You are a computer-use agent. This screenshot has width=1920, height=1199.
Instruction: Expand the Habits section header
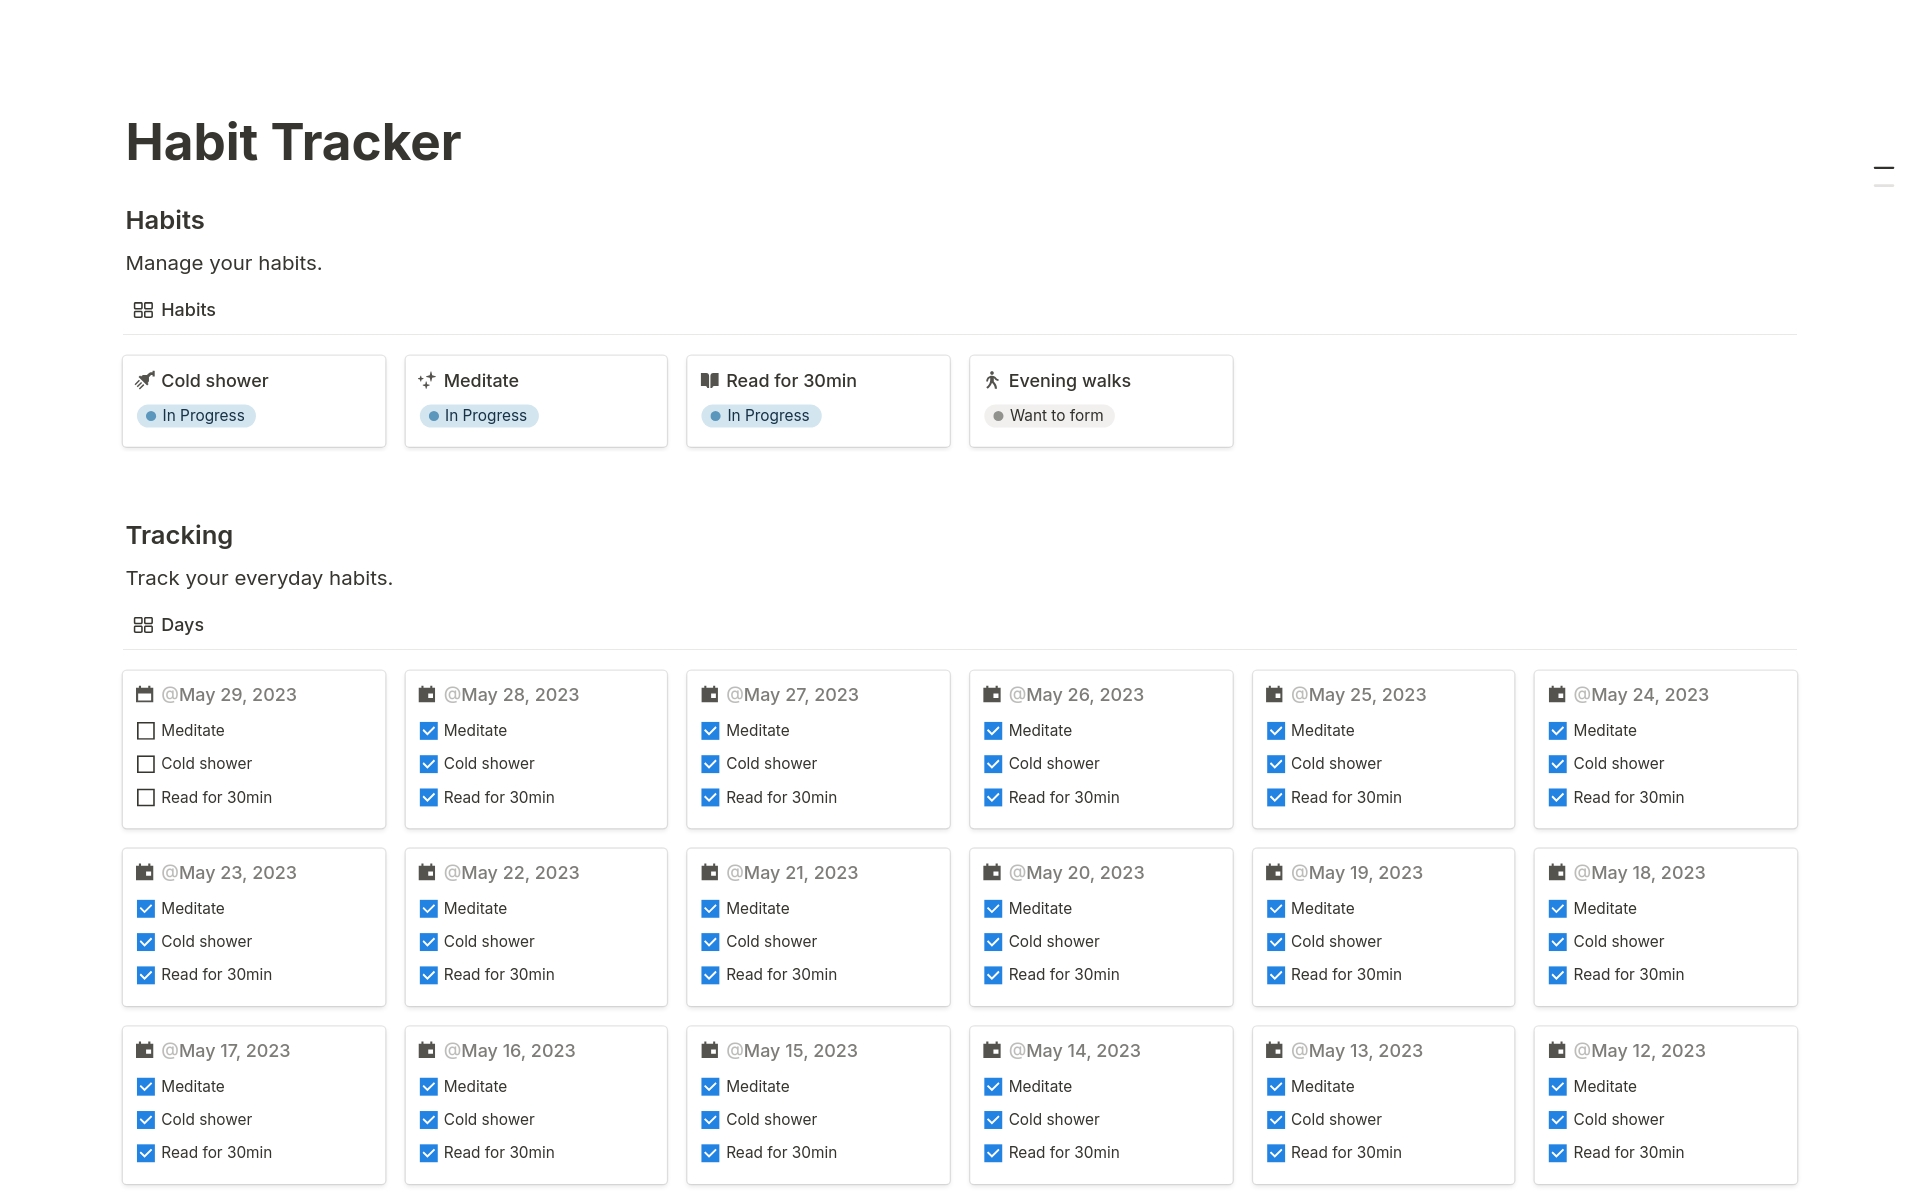[x=164, y=218]
